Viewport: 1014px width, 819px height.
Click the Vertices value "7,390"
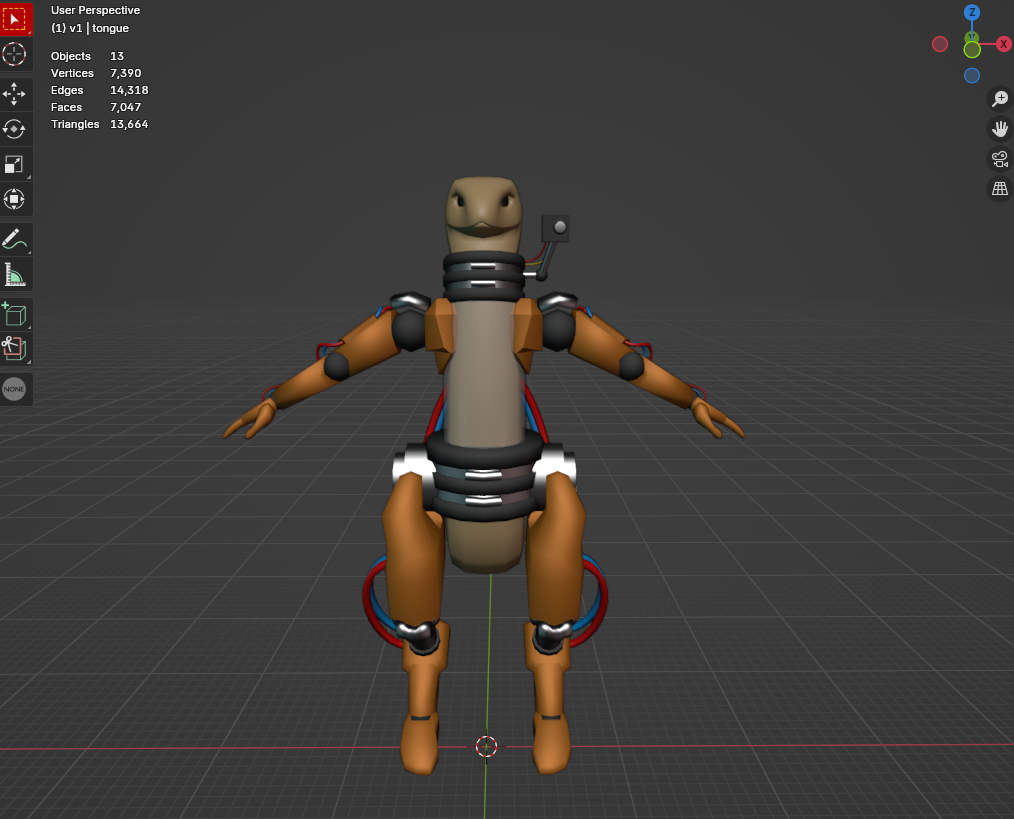coord(125,73)
